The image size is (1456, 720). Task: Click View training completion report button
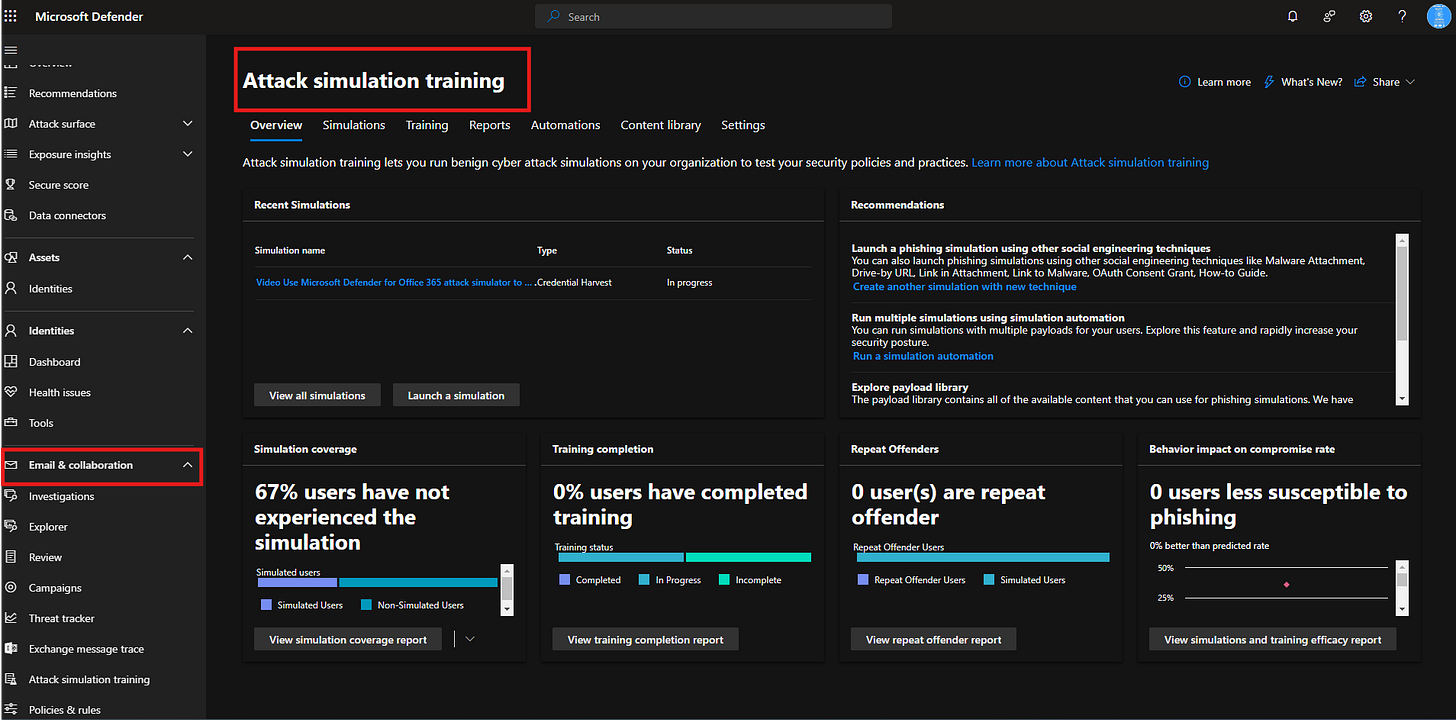tap(645, 639)
